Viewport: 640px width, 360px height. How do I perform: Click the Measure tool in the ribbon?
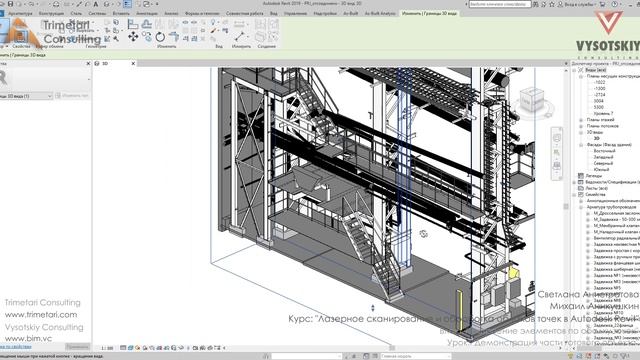coord(240,37)
